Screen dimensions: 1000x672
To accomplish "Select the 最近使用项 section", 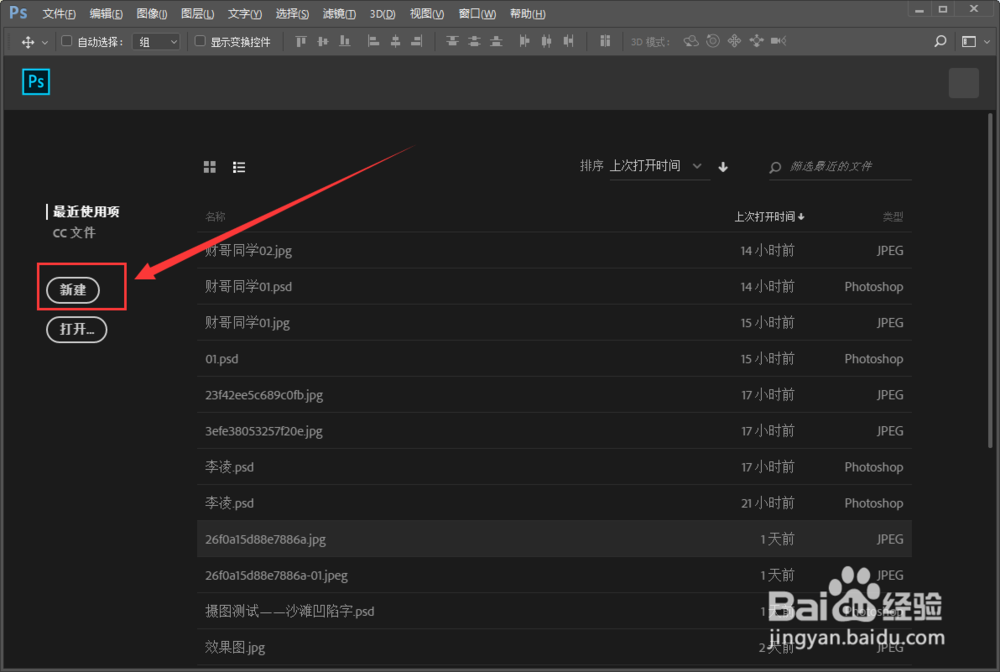I will point(86,212).
